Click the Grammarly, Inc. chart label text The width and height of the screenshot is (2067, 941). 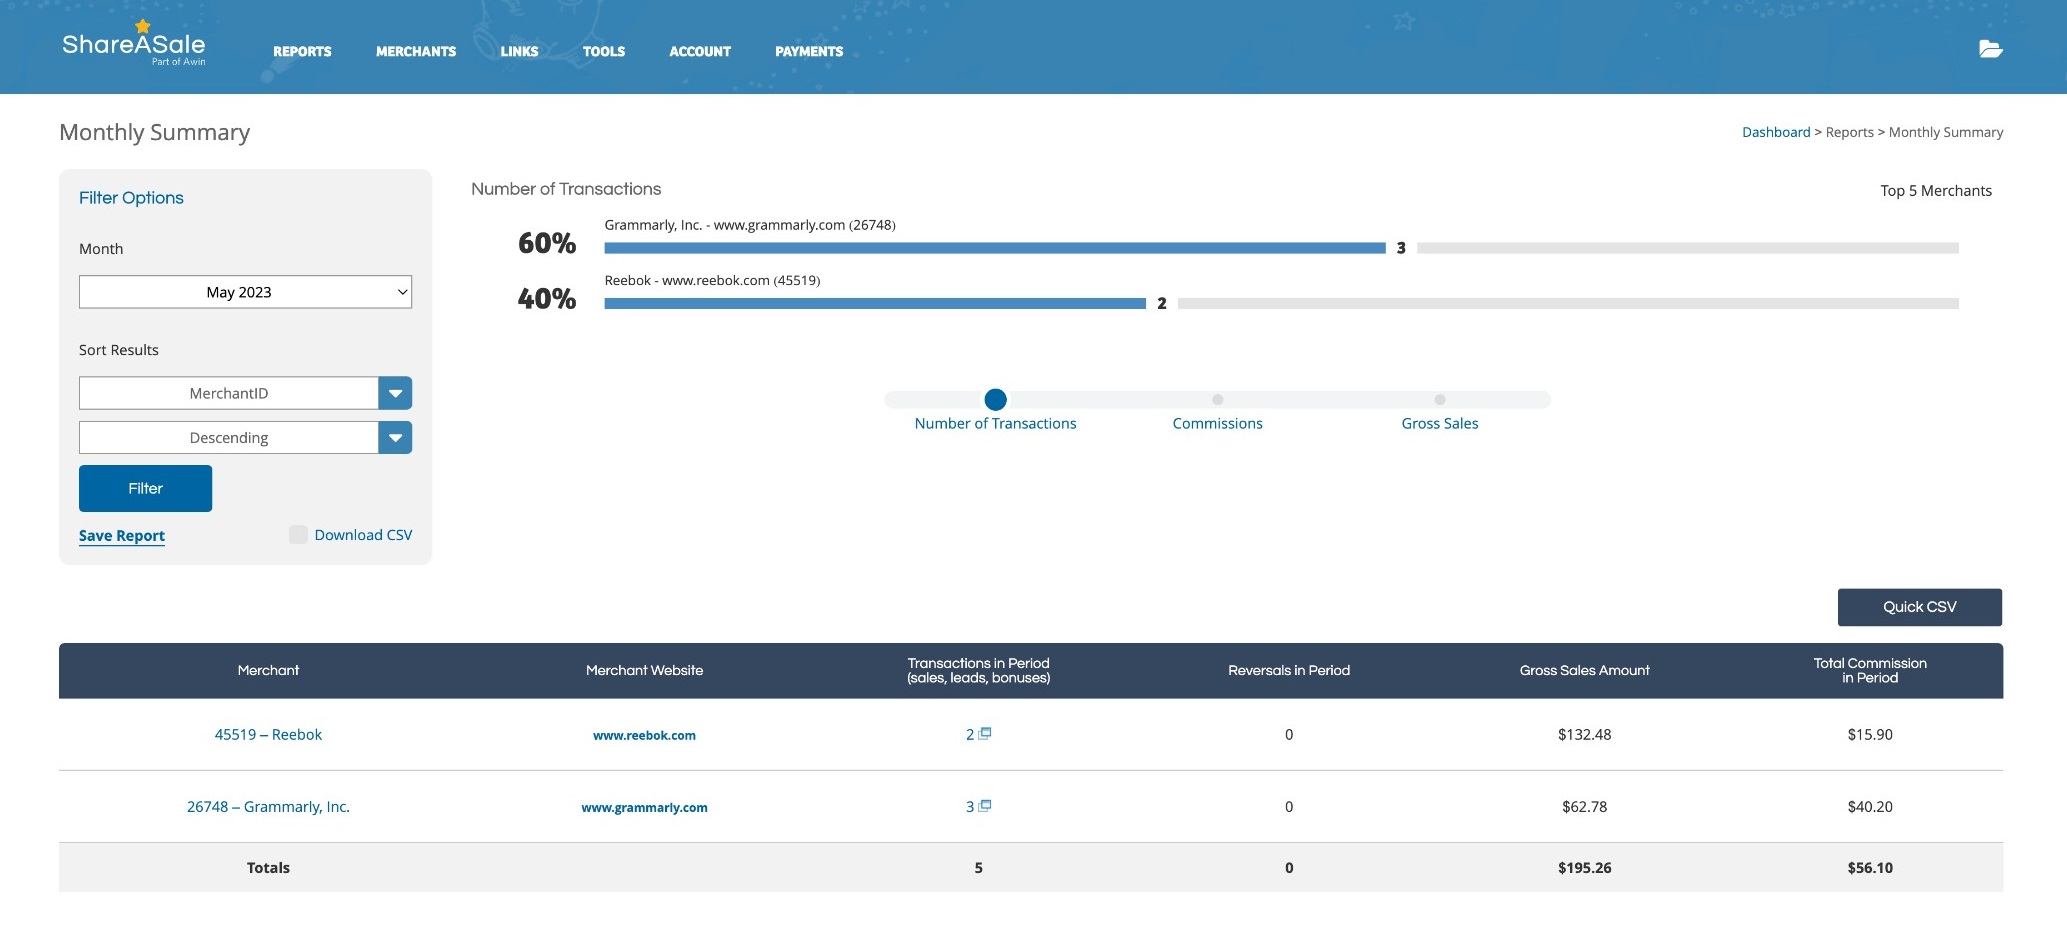[x=750, y=225]
